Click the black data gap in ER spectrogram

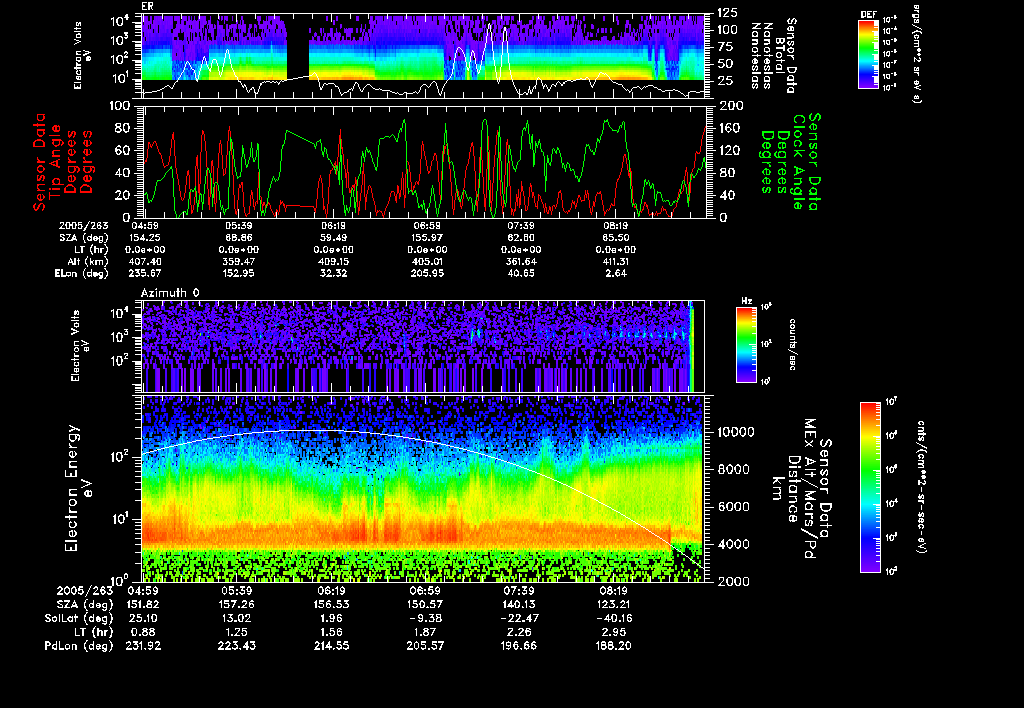(297, 46)
